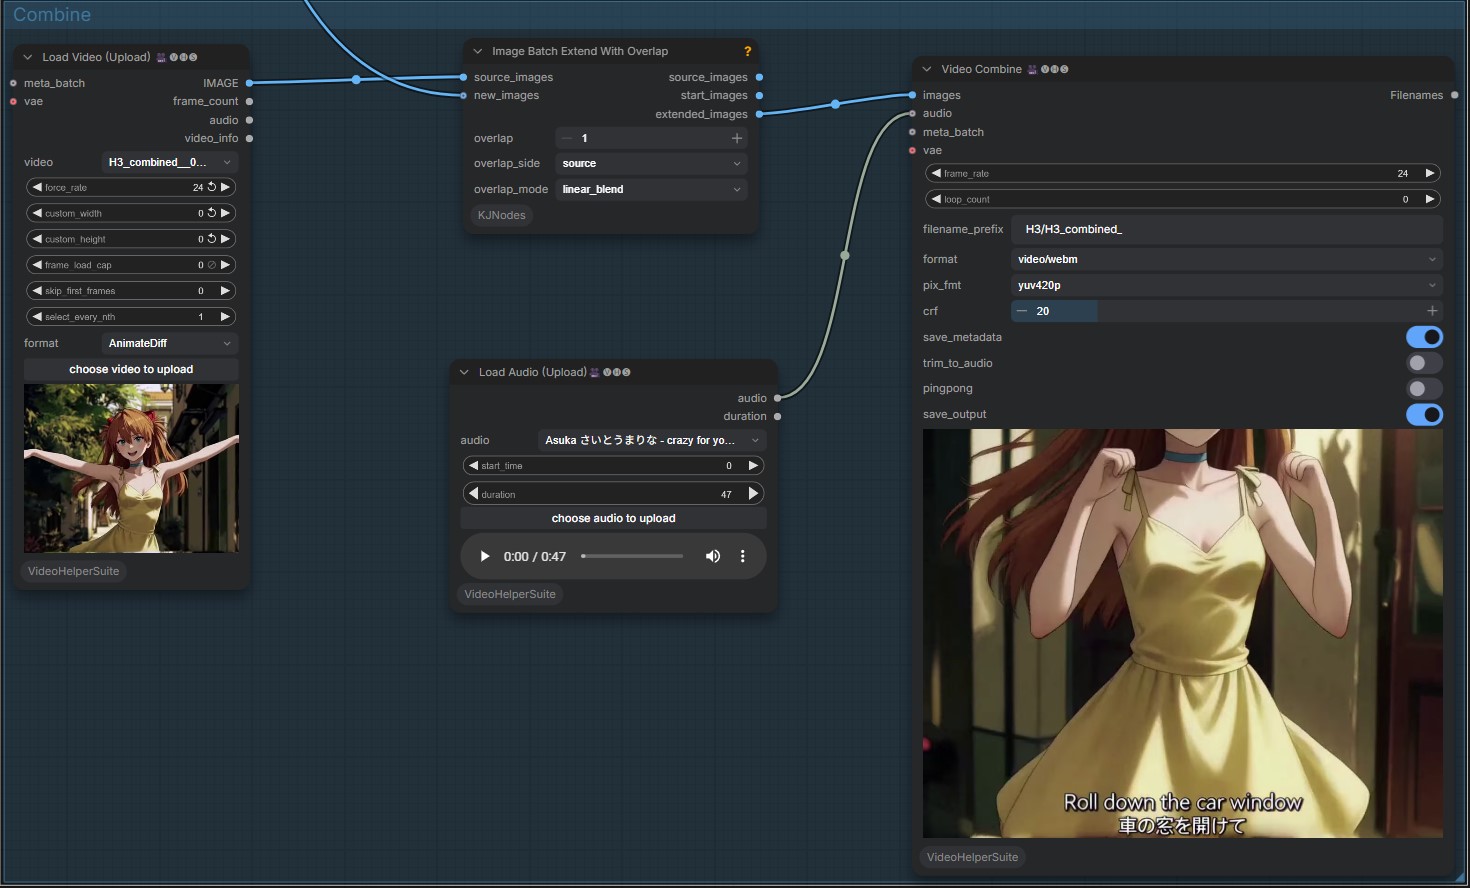Screen dimensions: 1470x888
Task: Click the Load Video preview thumbnail
Action: tap(131, 468)
